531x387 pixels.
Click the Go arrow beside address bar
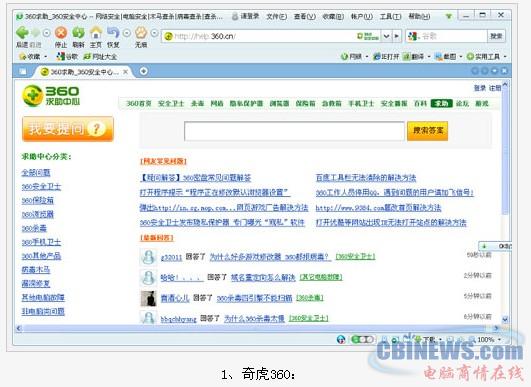pyautogui.click(x=396, y=36)
